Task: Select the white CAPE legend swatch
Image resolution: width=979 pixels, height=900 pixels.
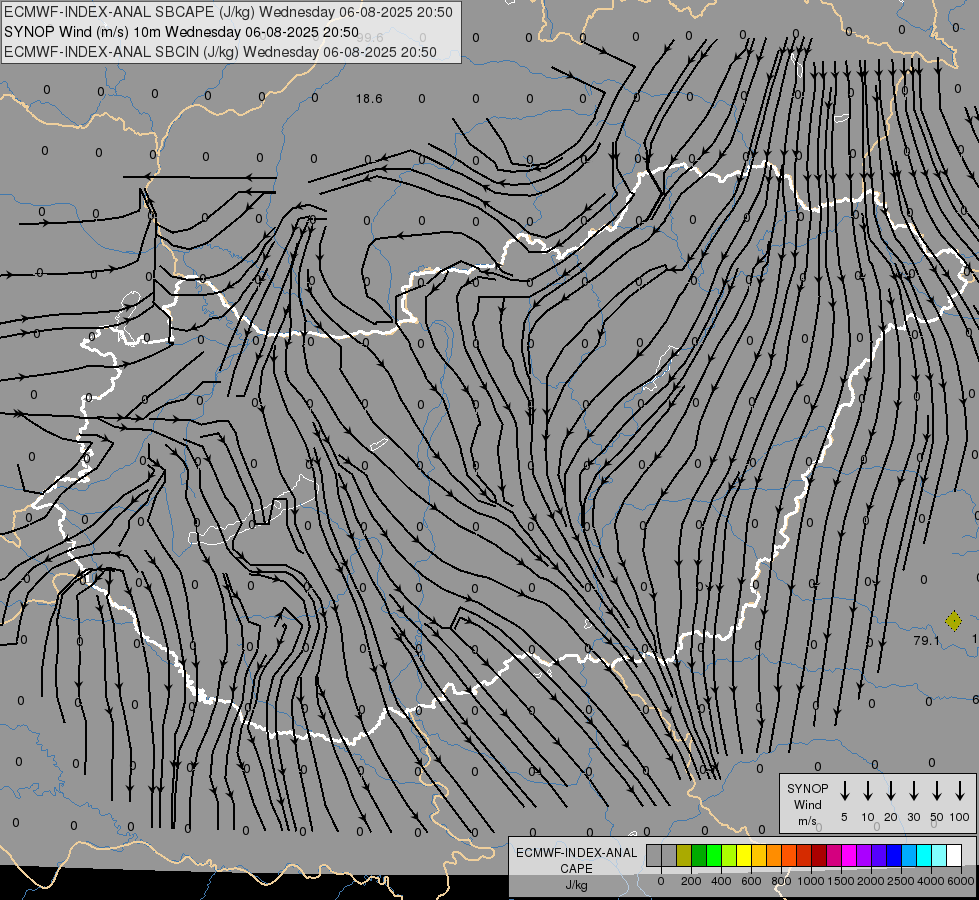Action: tap(954, 855)
